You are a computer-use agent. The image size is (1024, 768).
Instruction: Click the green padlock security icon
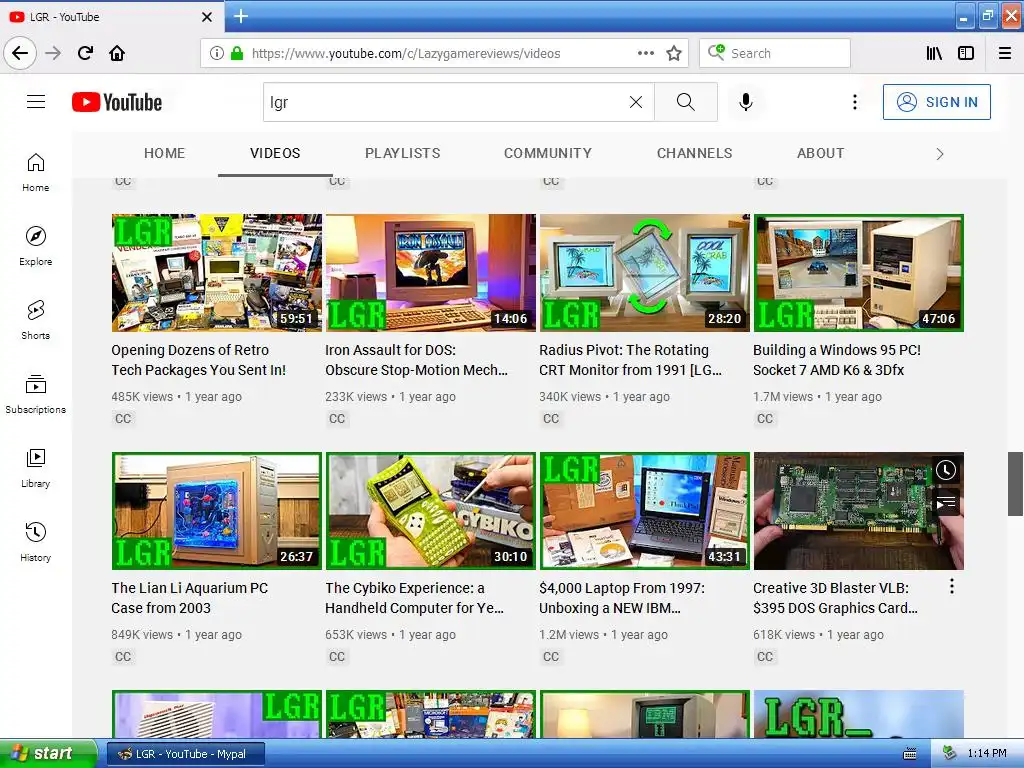(237, 53)
